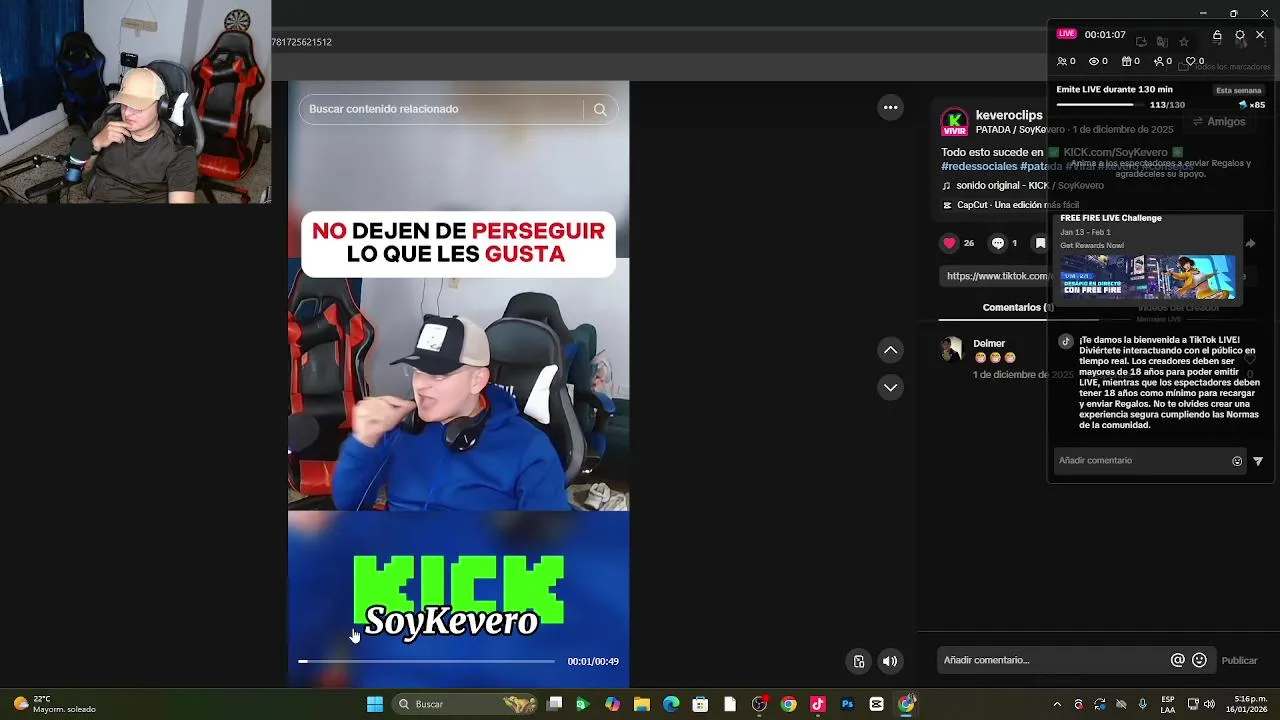
Task: Click the Publicar button
Action: point(1239,660)
